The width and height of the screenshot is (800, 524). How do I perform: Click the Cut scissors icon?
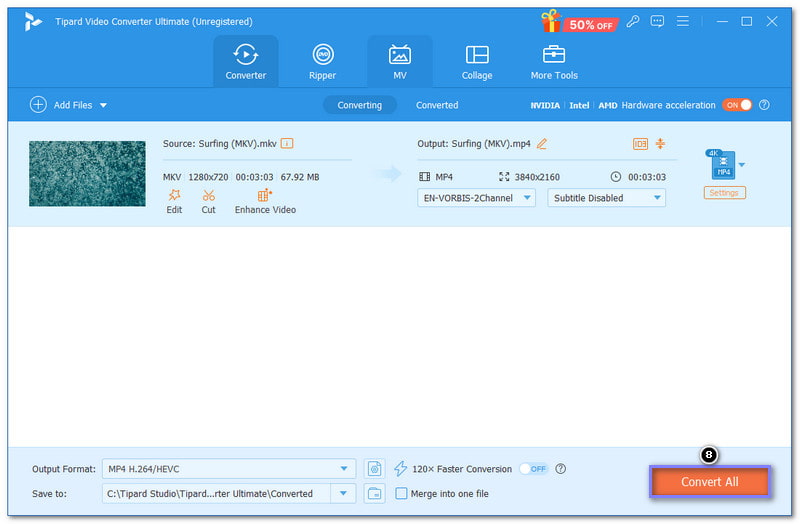point(208,195)
